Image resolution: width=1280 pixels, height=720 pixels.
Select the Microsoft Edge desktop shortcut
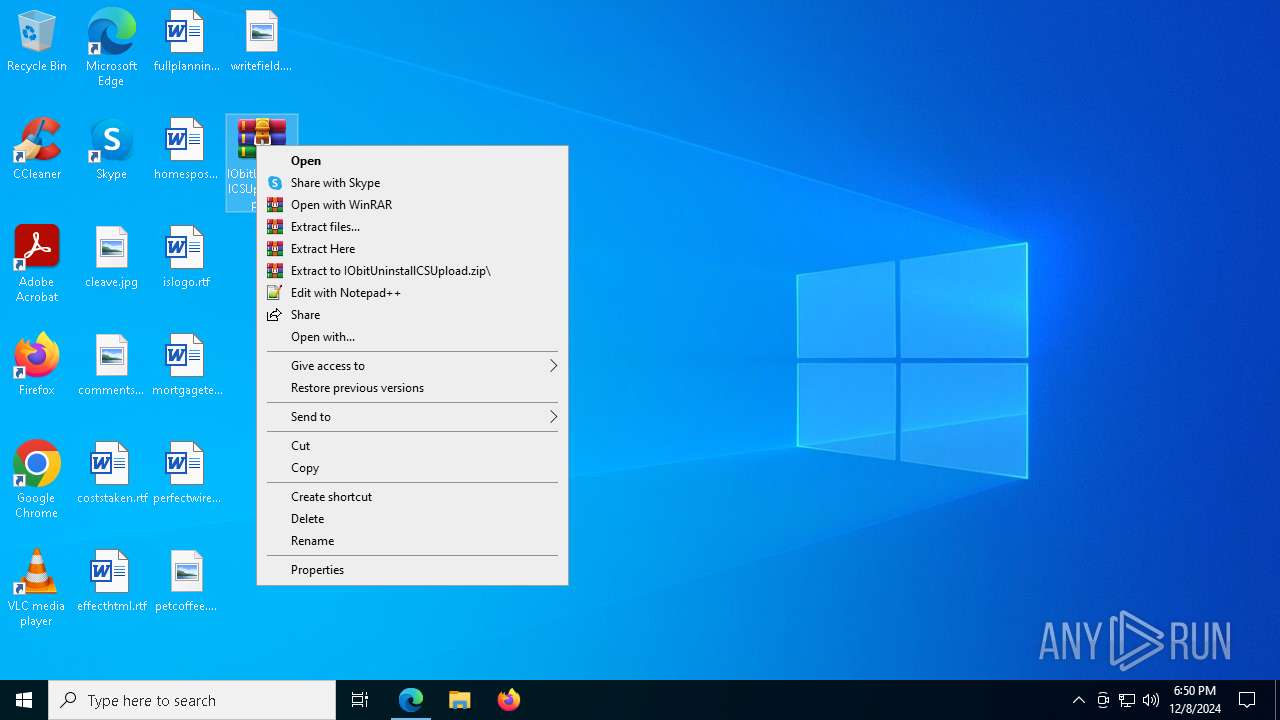coord(111,47)
